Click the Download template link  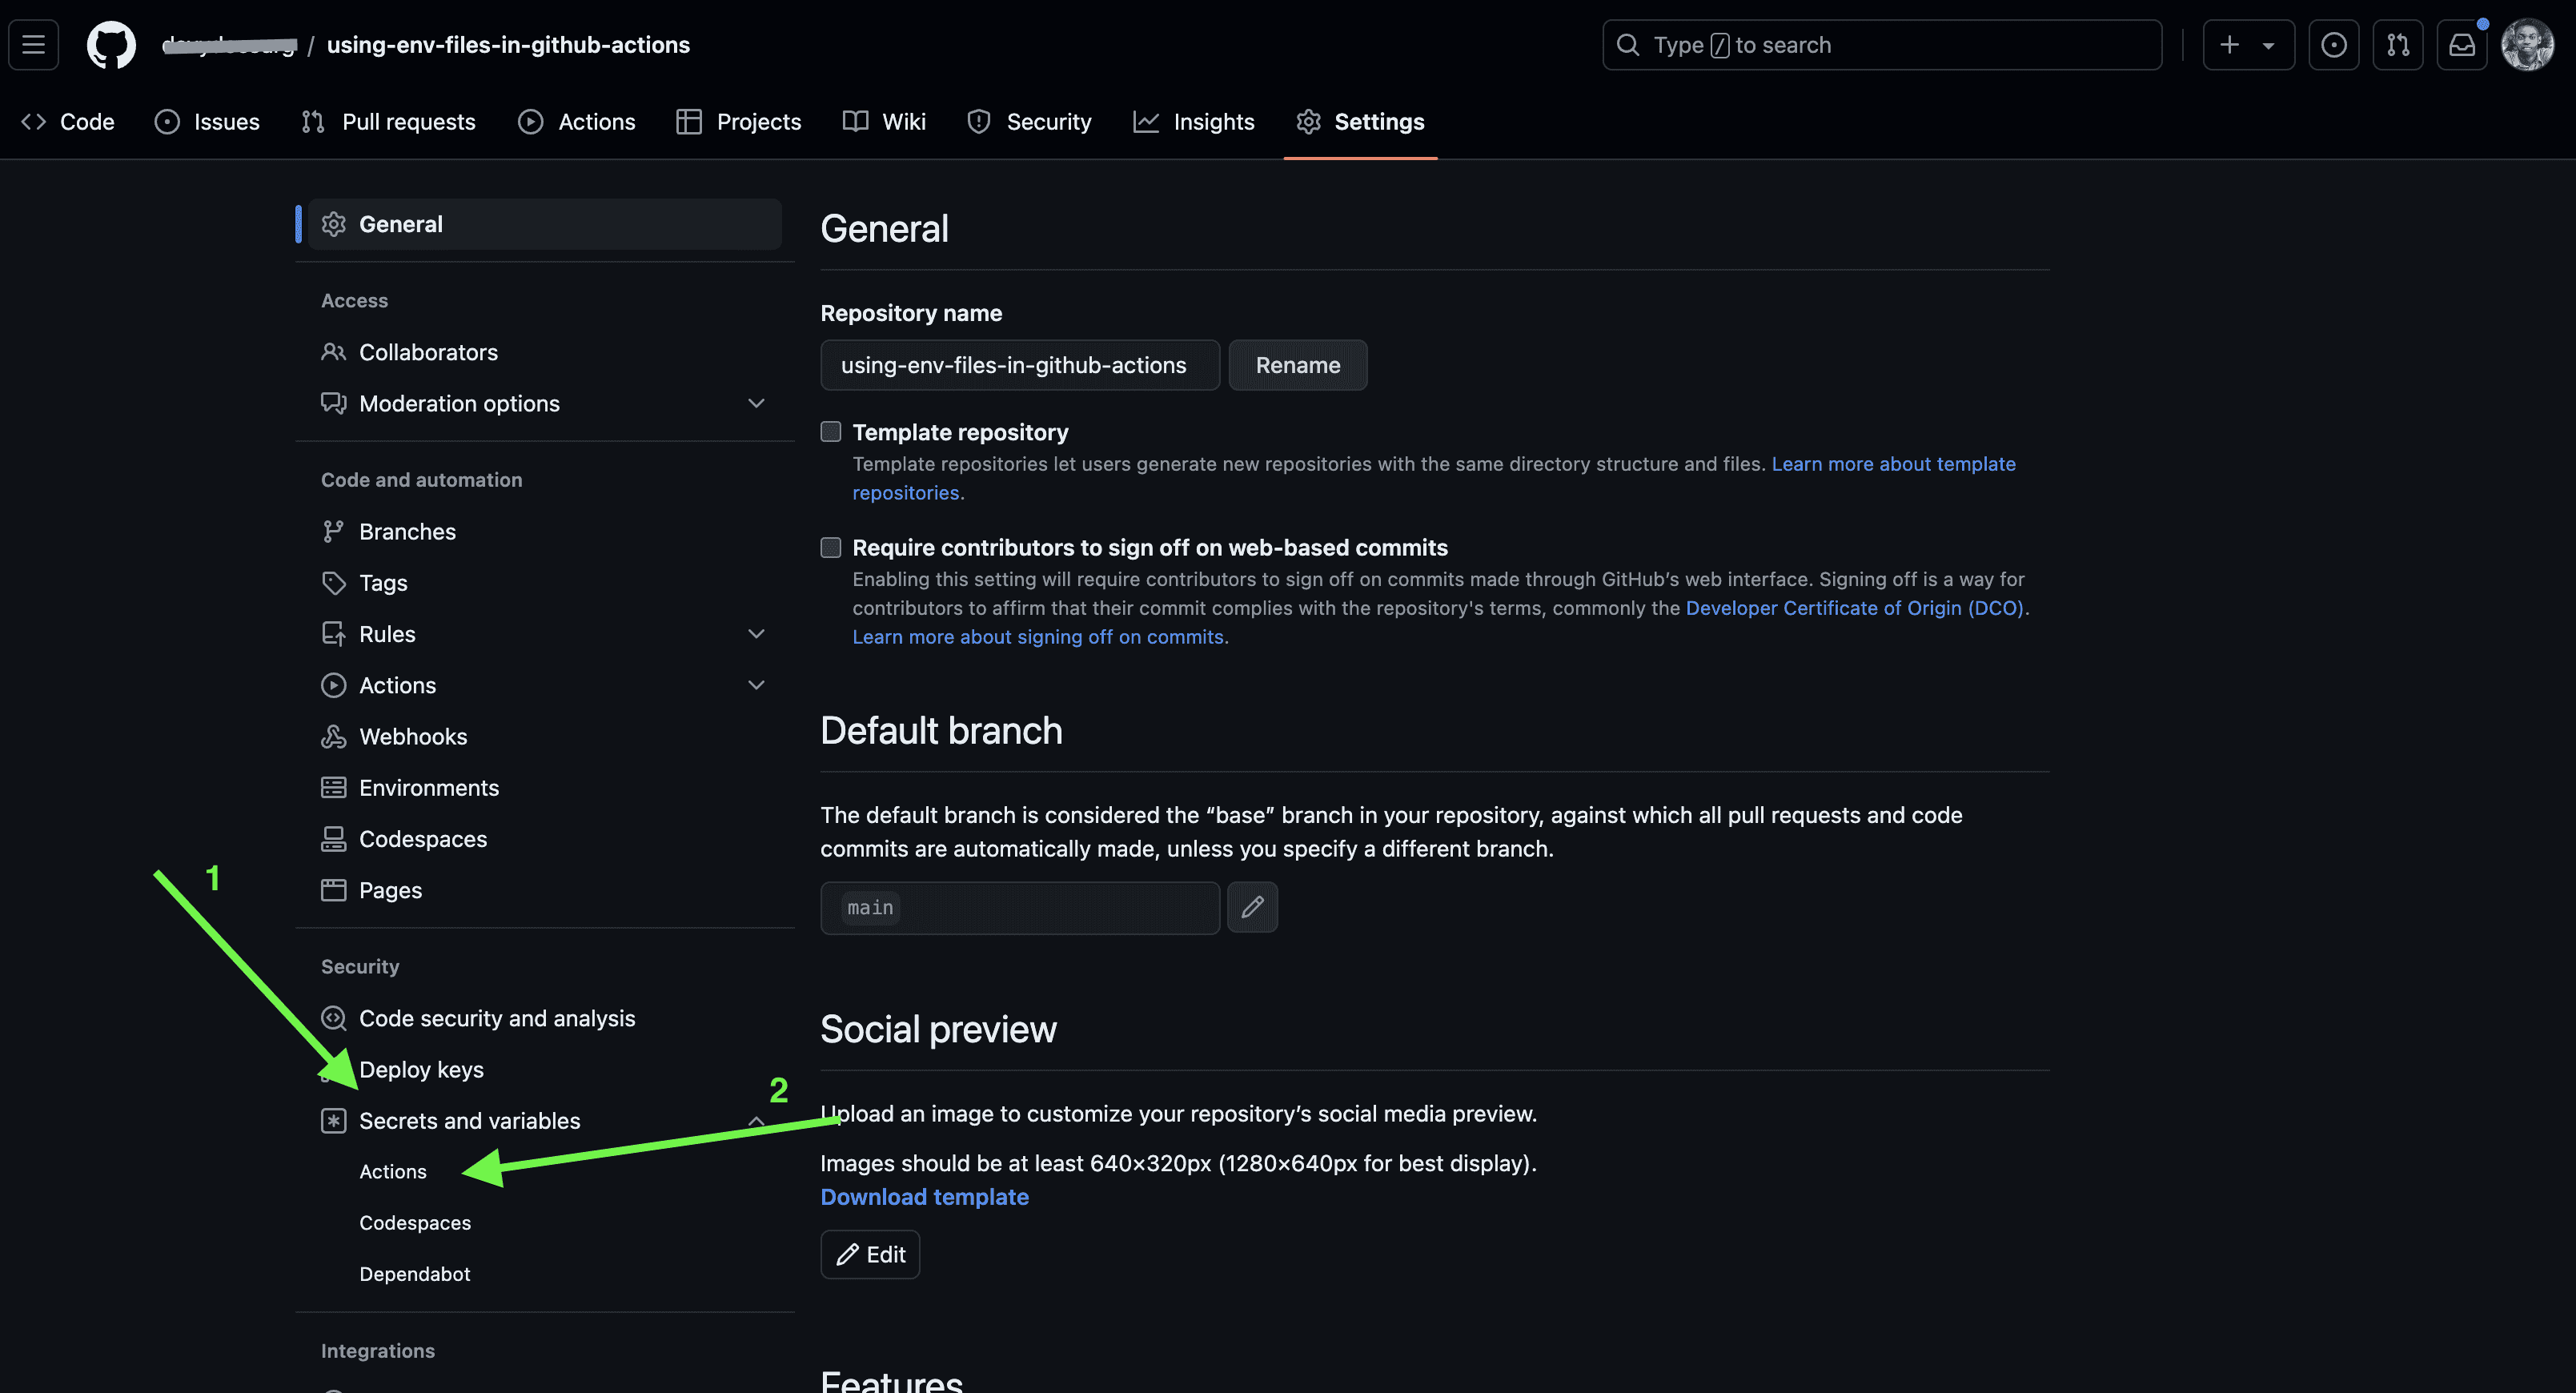924,1197
